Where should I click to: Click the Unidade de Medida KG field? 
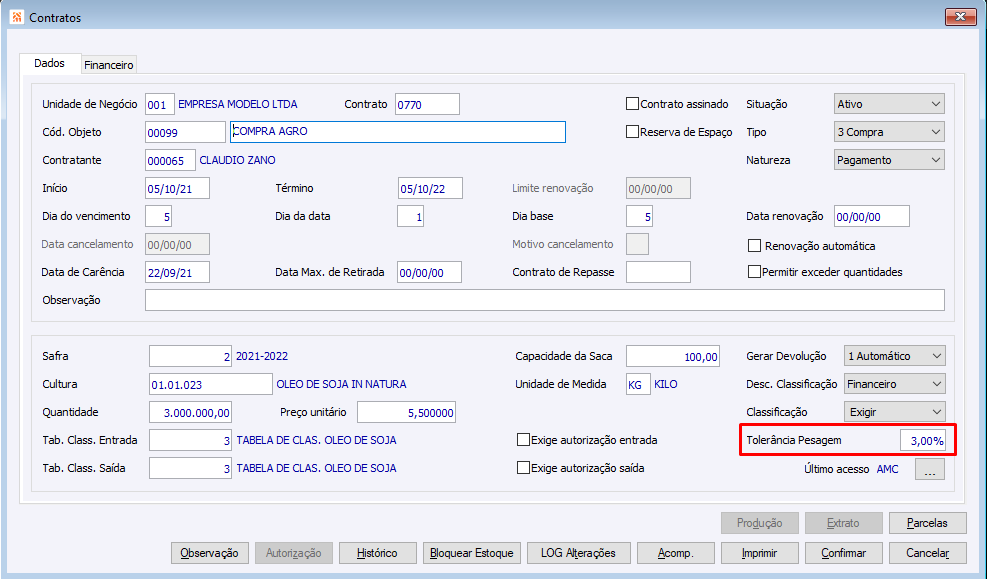pyautogui.click(x=638, y=384)
